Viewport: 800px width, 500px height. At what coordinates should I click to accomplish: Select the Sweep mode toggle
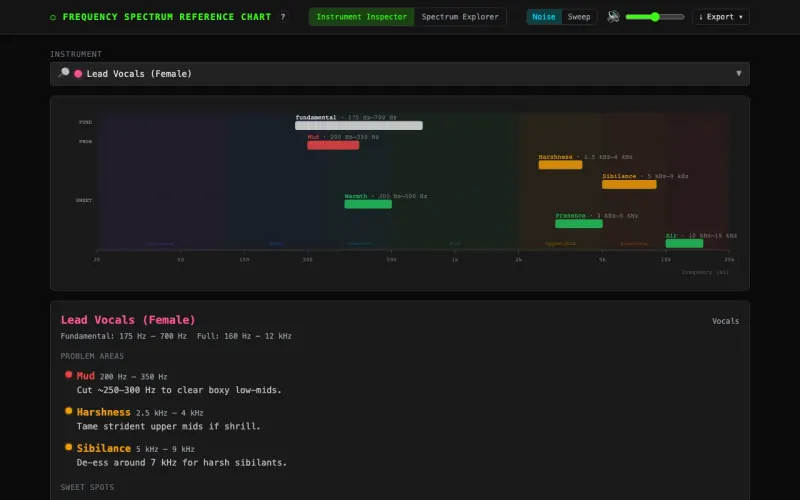579,17
